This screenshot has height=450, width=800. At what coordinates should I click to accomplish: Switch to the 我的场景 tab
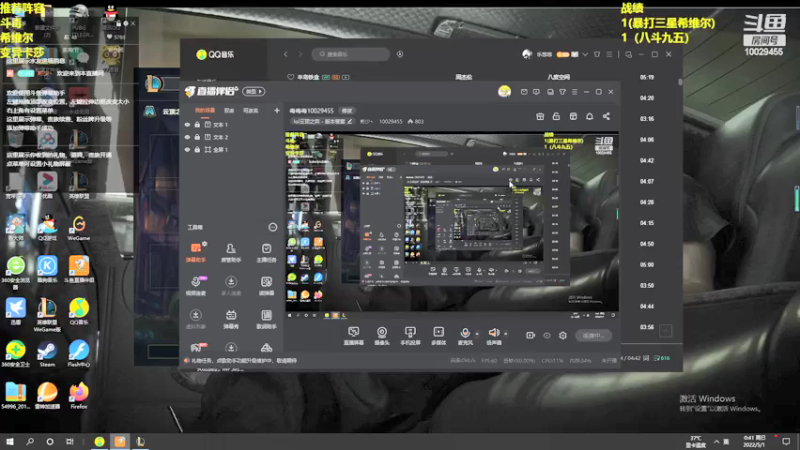pyautogui.click(x=205, y=110)
